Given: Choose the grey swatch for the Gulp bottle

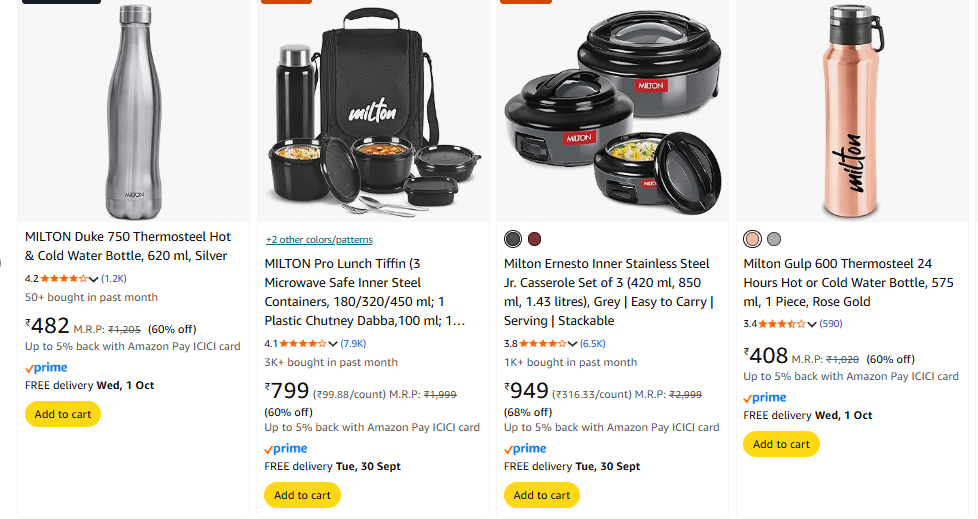Looking at the screenshot, I should coord(774,239).
